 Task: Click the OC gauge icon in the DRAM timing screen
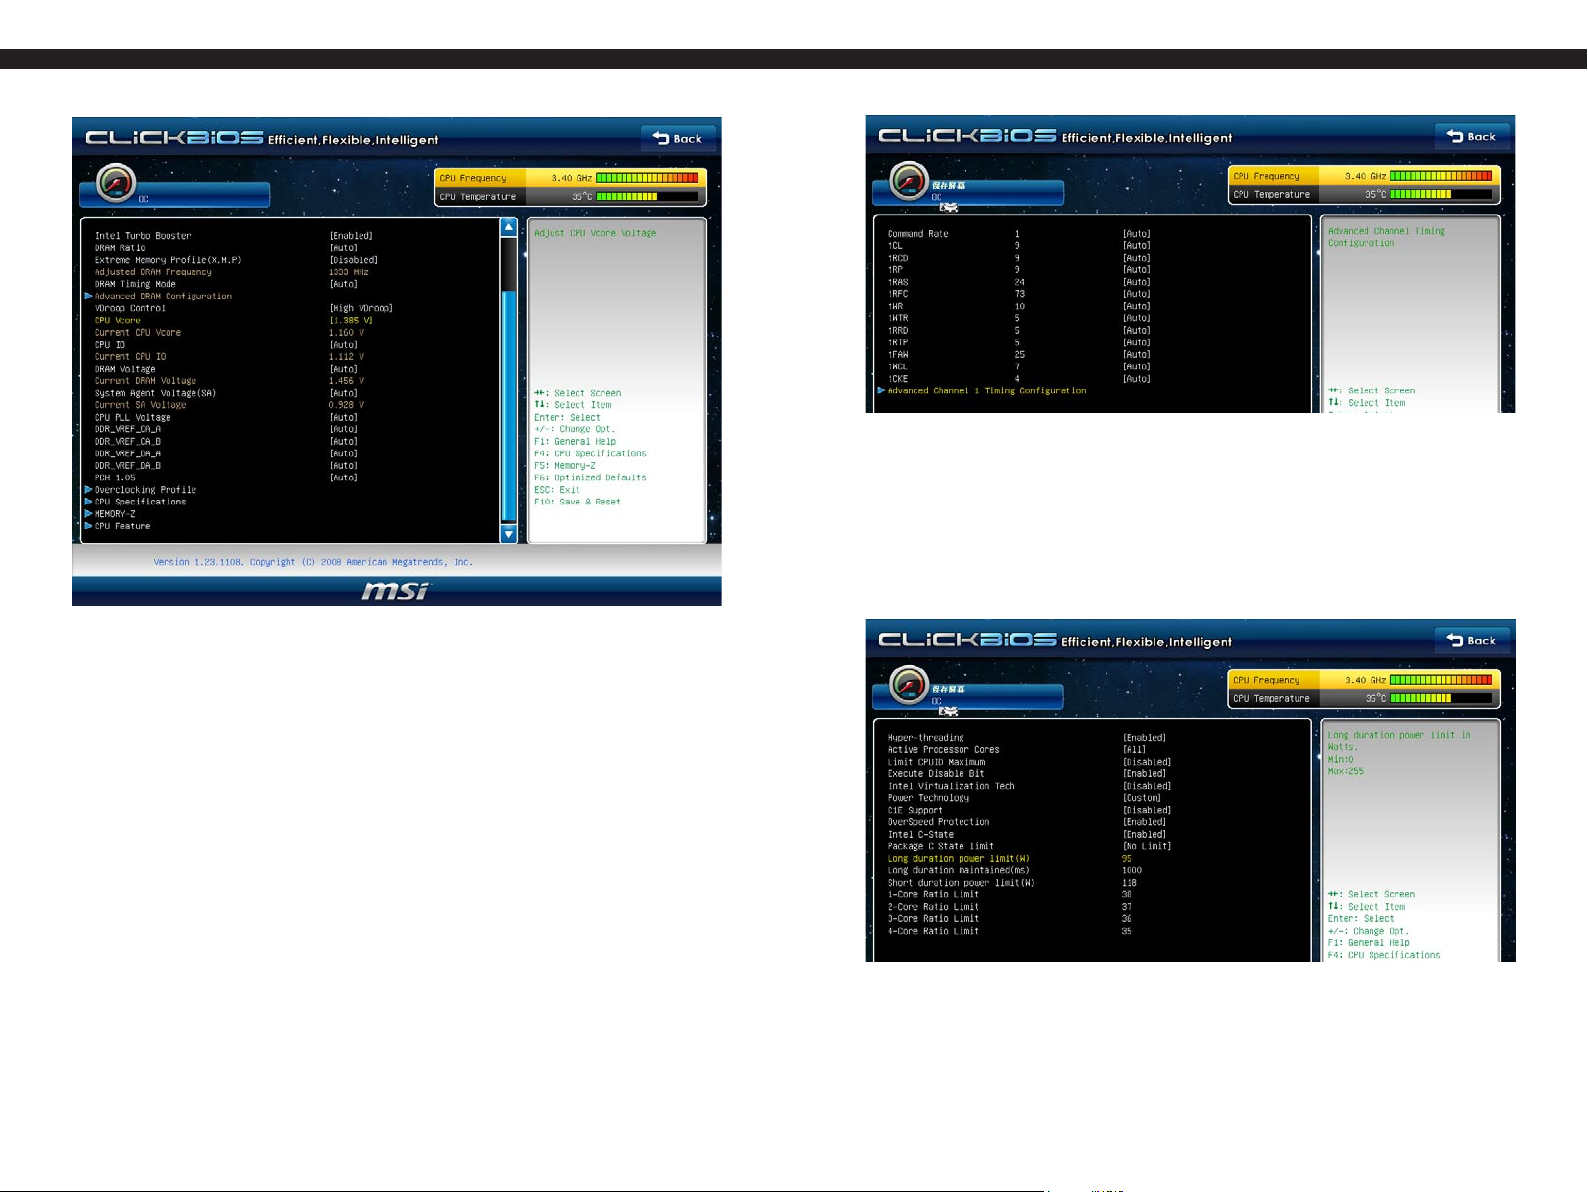click(909, 181)
